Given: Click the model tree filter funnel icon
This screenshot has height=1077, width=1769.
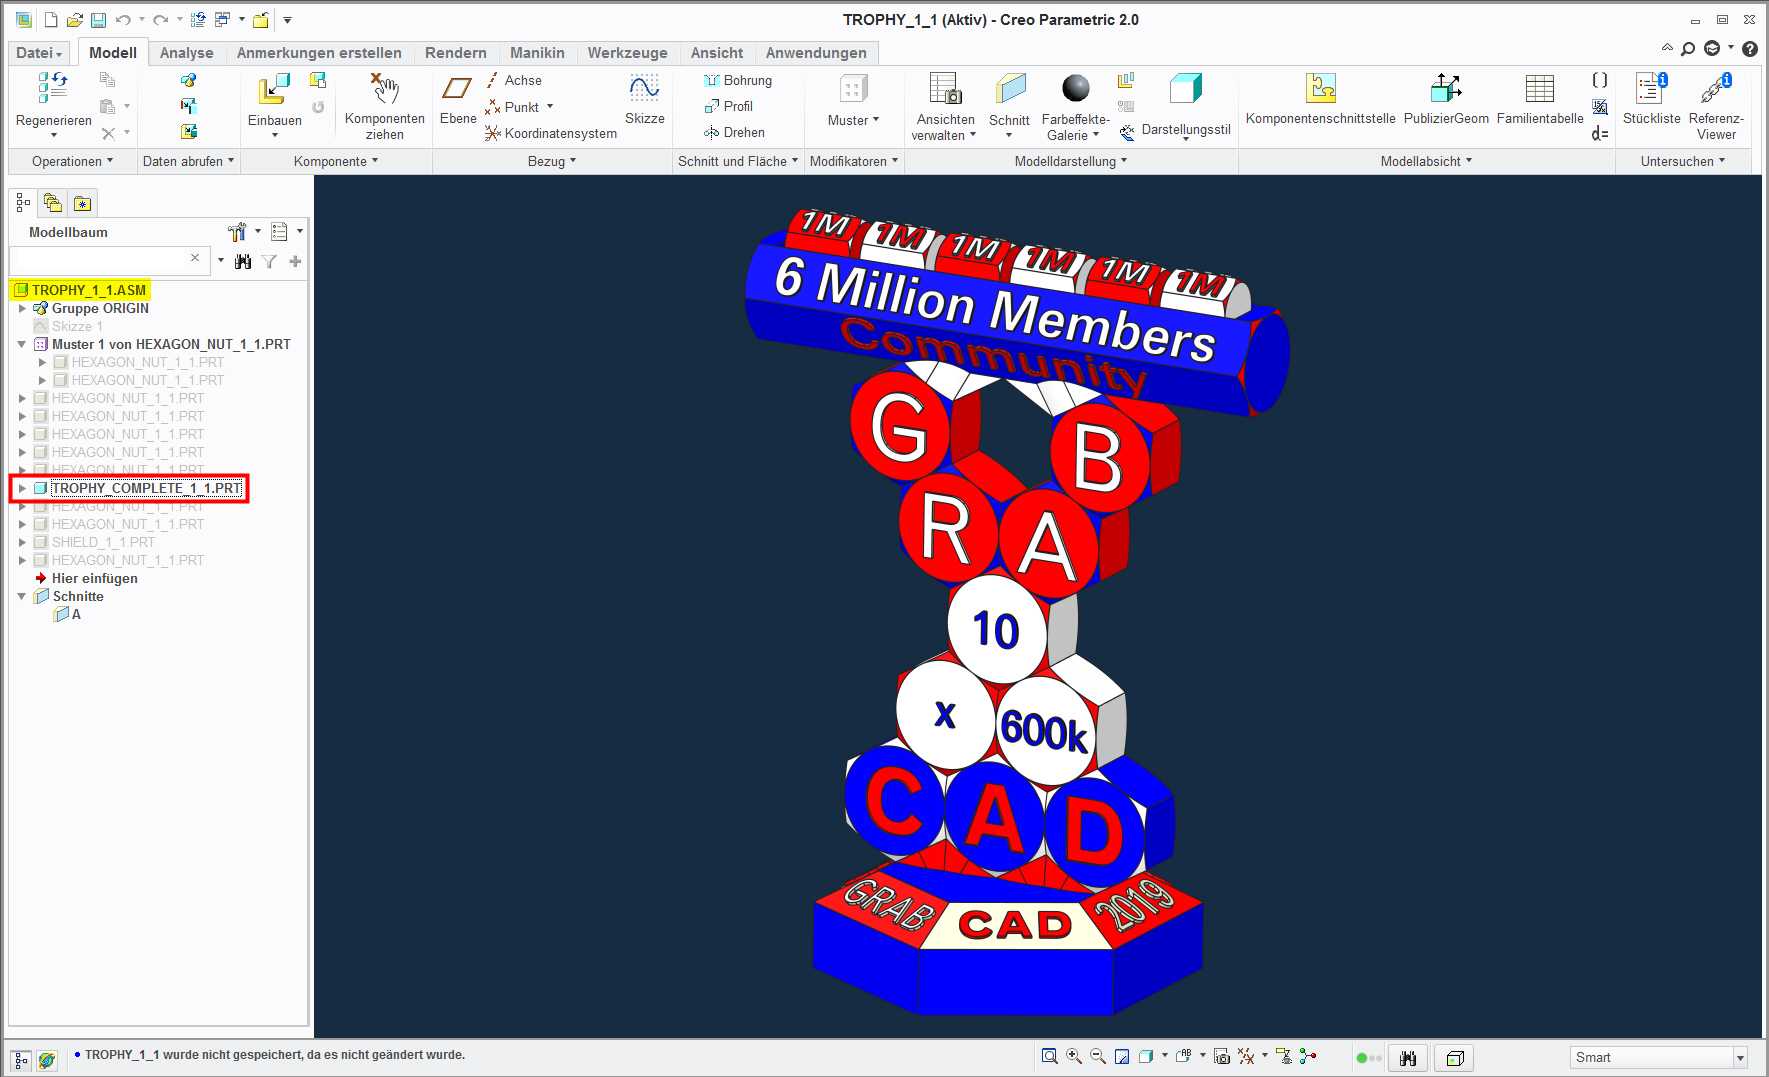Looking at the screenshot, I should click(269, 261).
